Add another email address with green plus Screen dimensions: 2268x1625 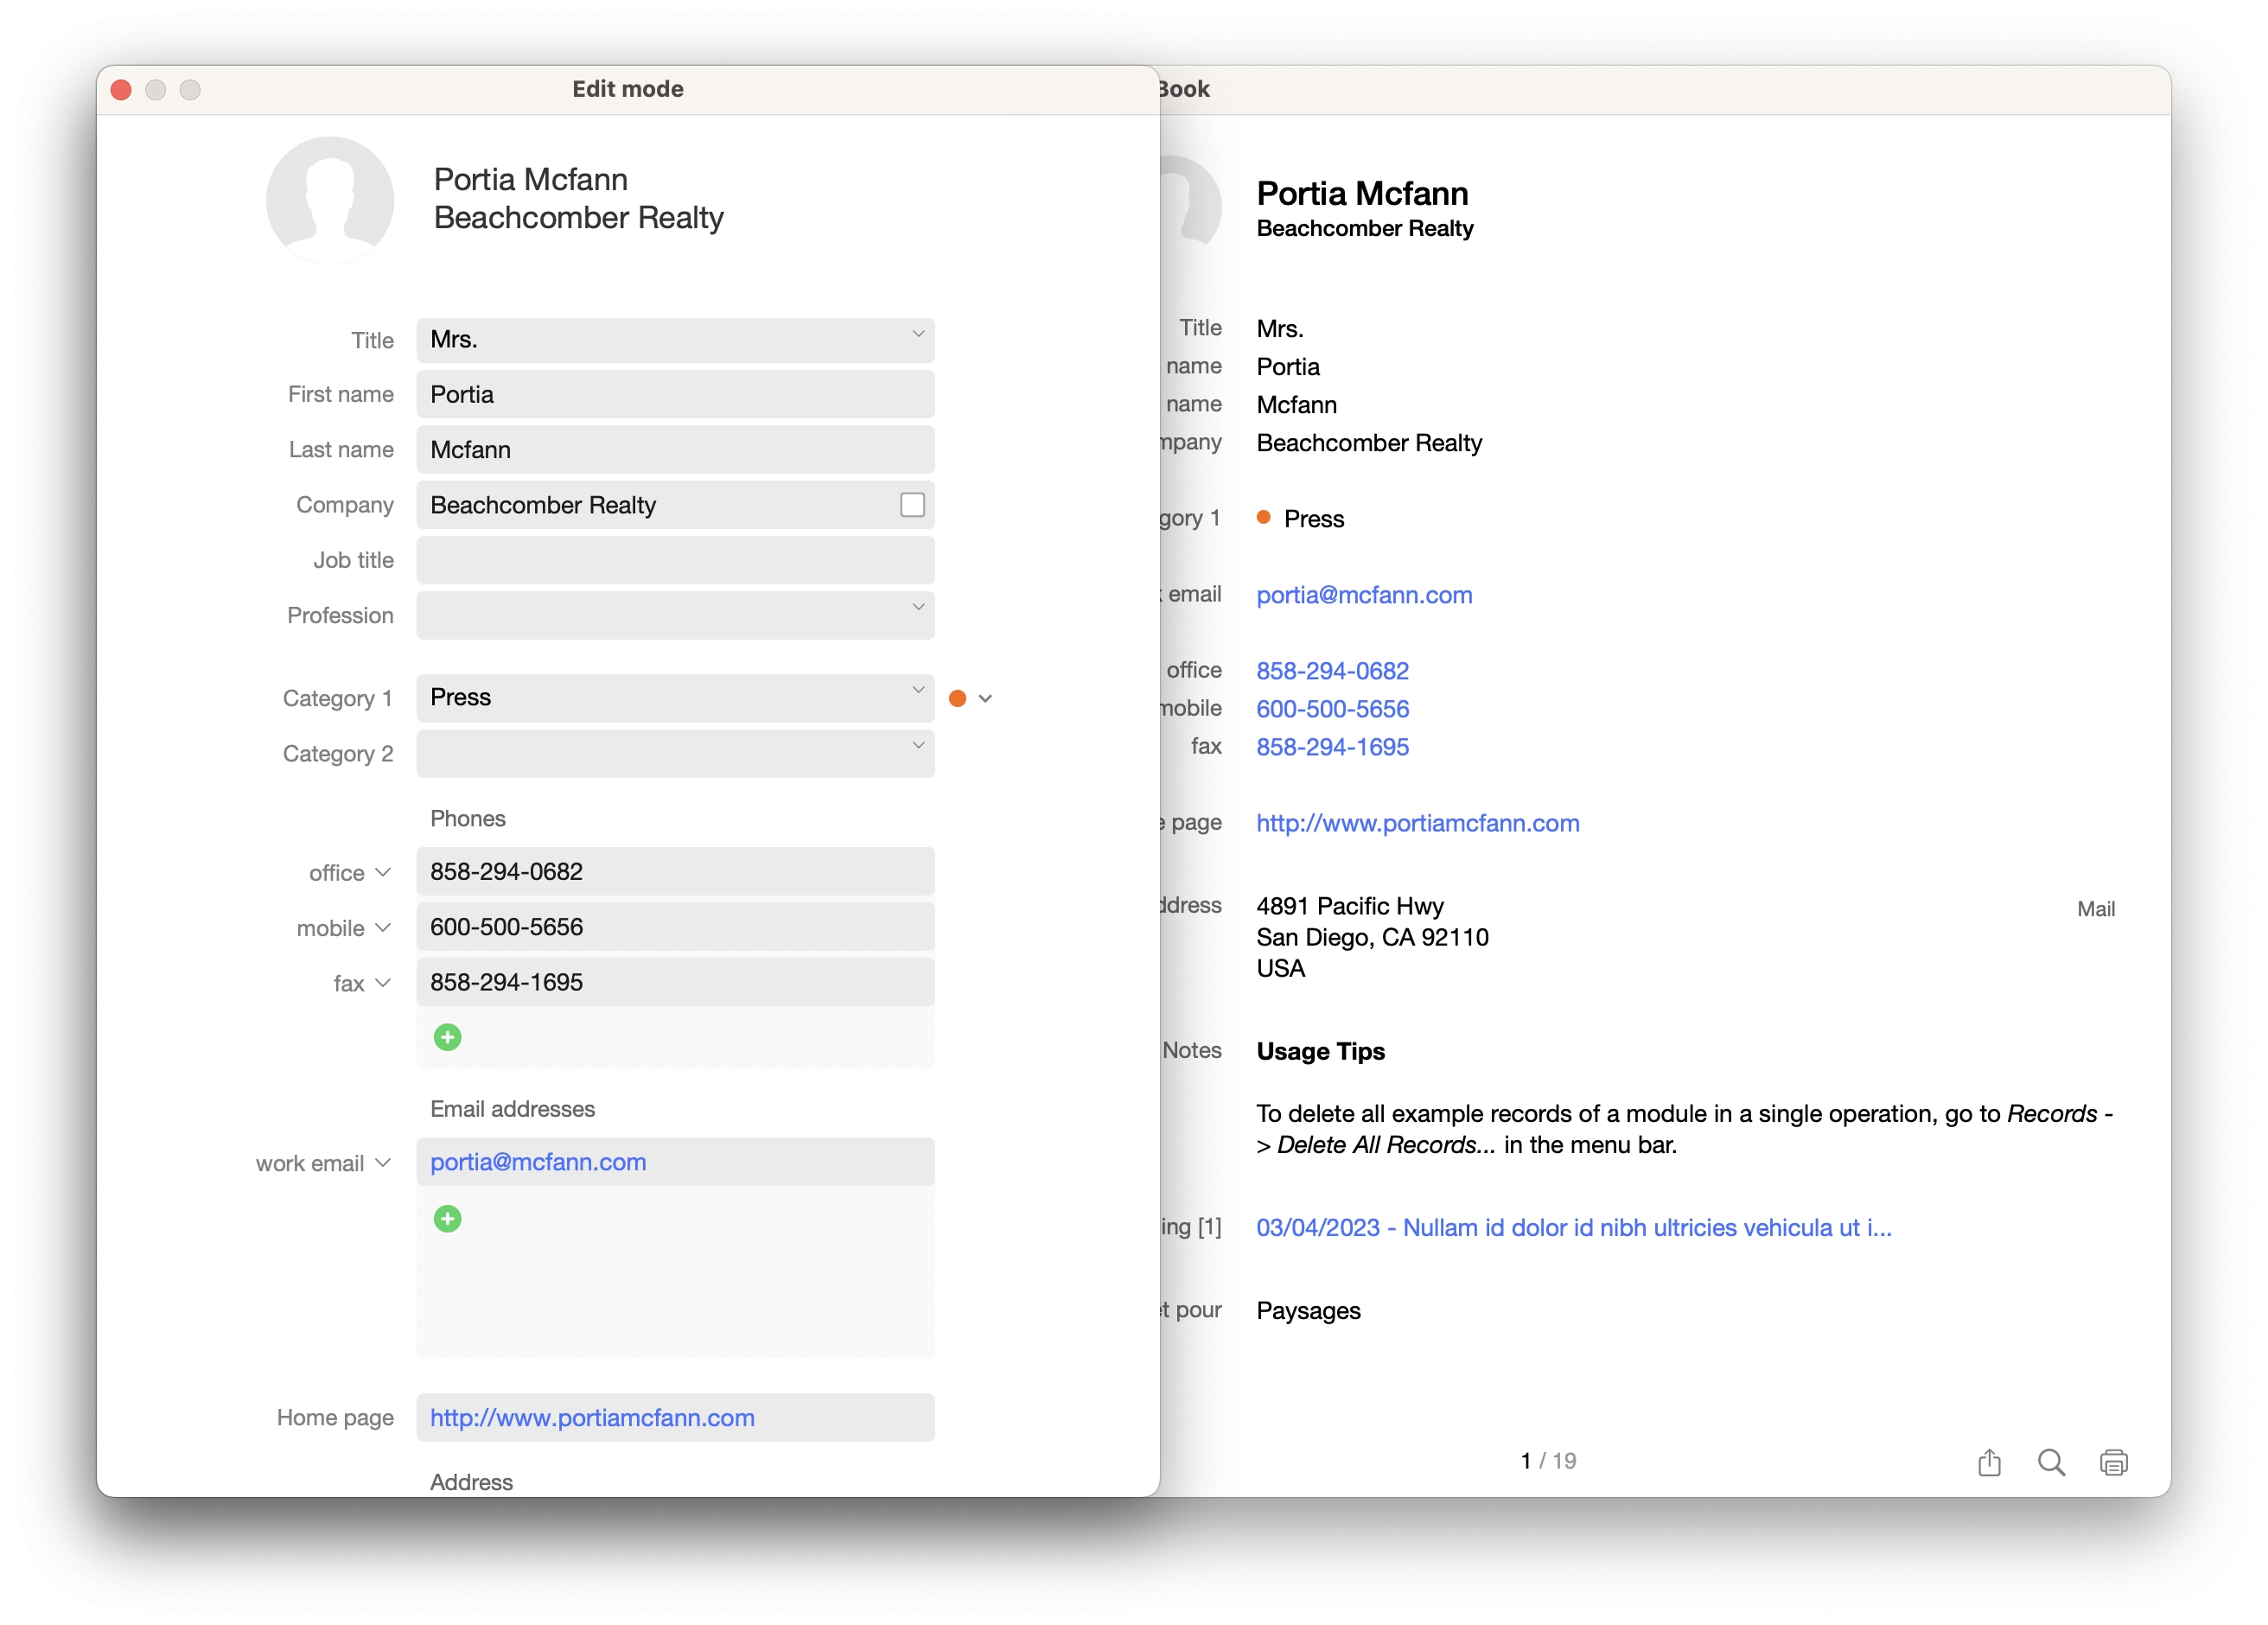click(x=448, y=1219)
